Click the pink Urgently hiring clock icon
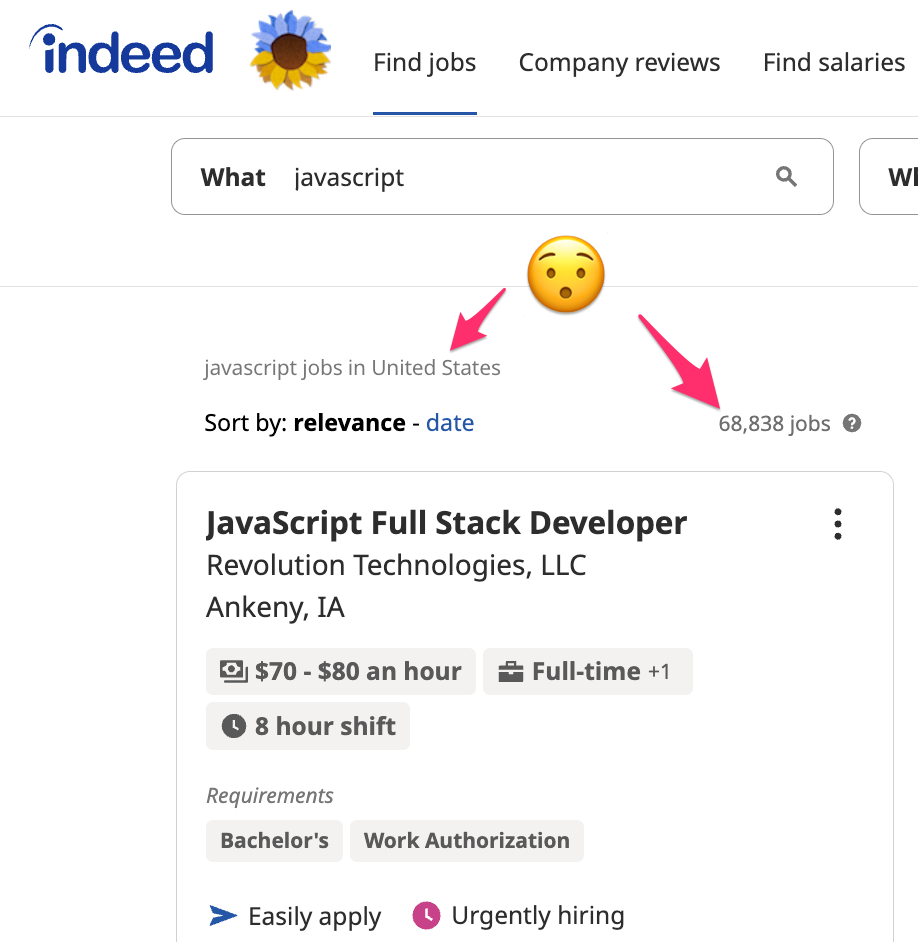Screen dimensions: 918x942 (426, 915)
